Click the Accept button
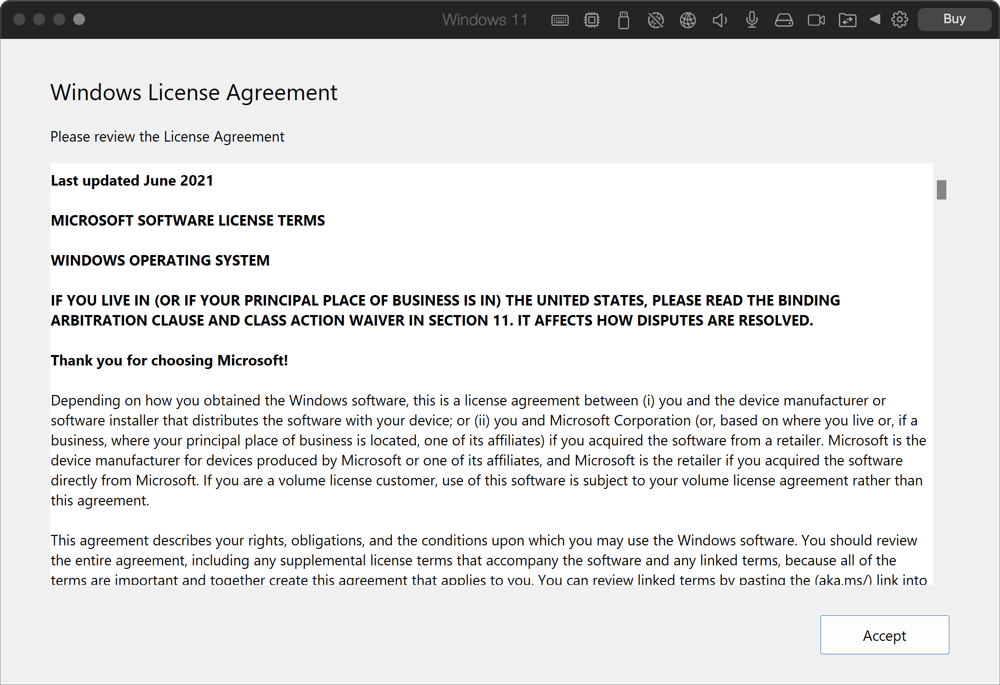Viewport: 1000px width, 685px height. pyautogui.click(x=885, y=635)
